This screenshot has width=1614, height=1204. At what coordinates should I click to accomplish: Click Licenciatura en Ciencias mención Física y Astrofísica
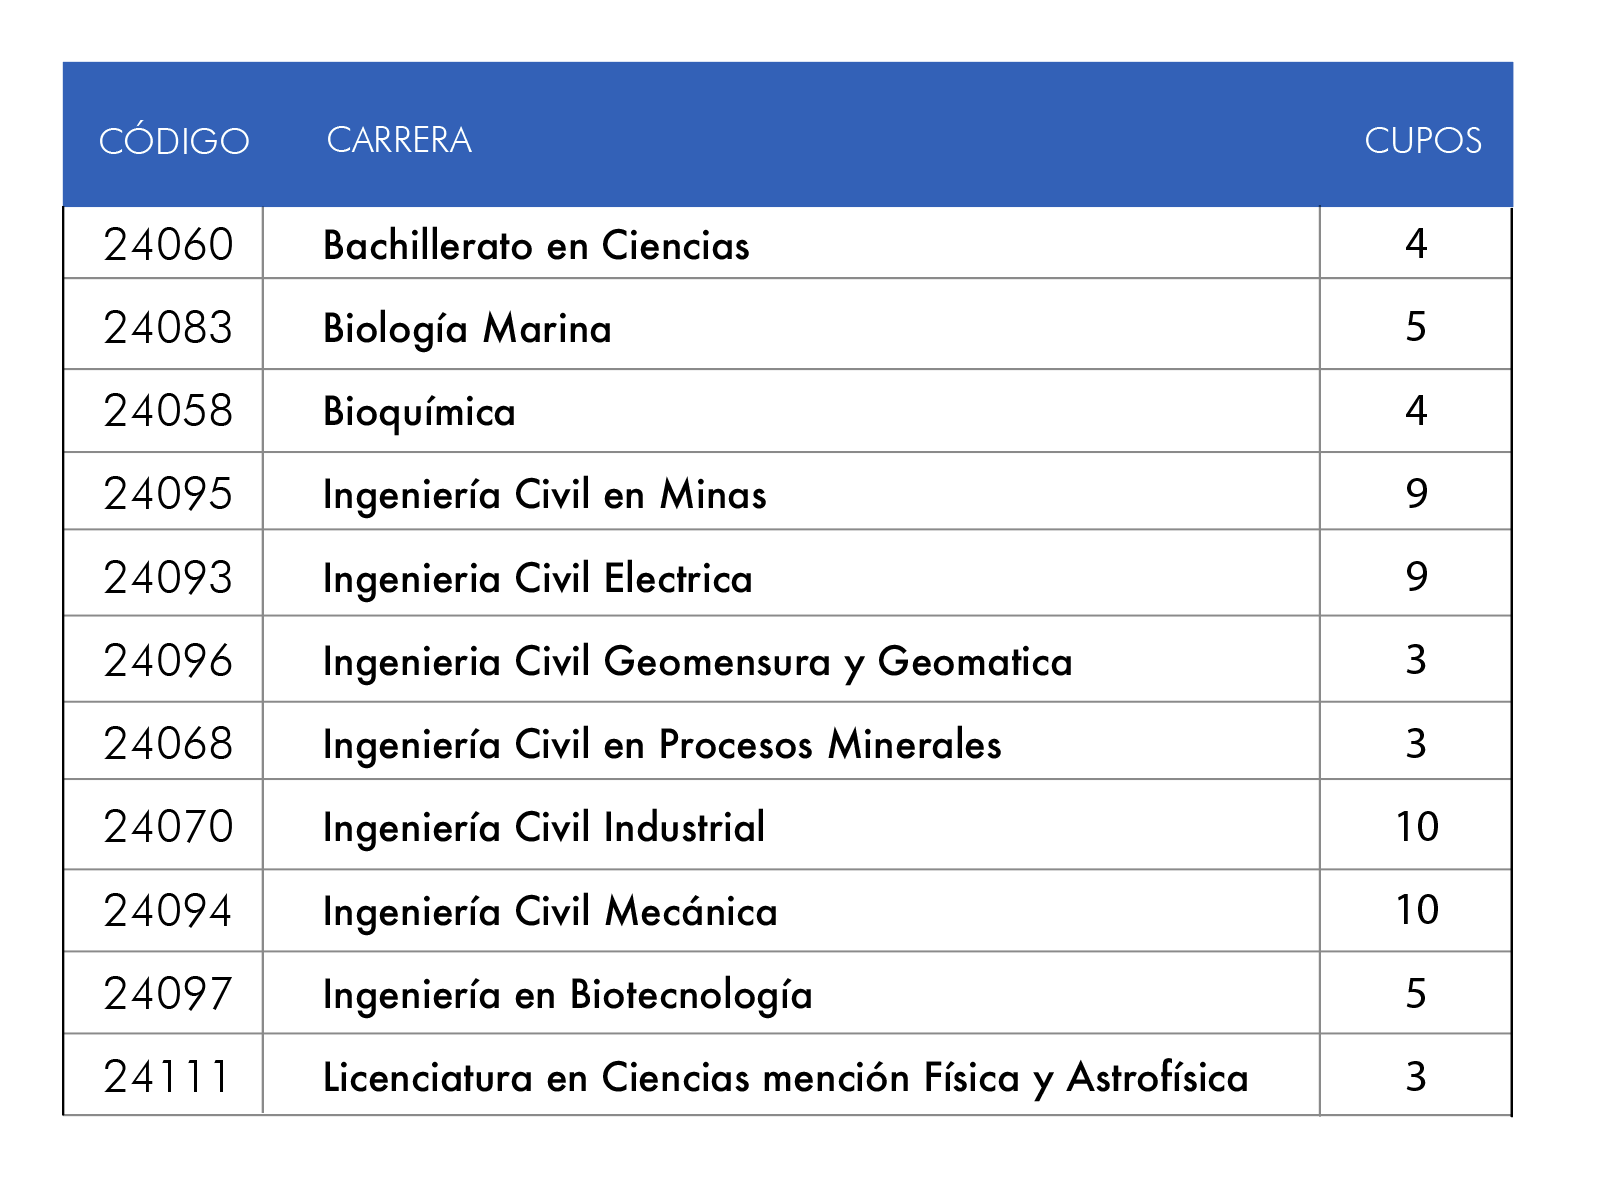[786, 1078]
